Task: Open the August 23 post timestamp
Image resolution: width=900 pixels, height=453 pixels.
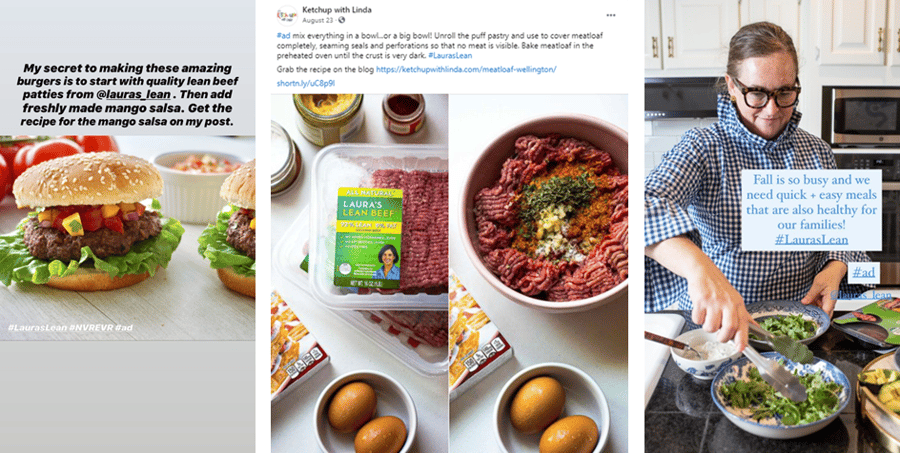Action: click(x=317, y=20)
